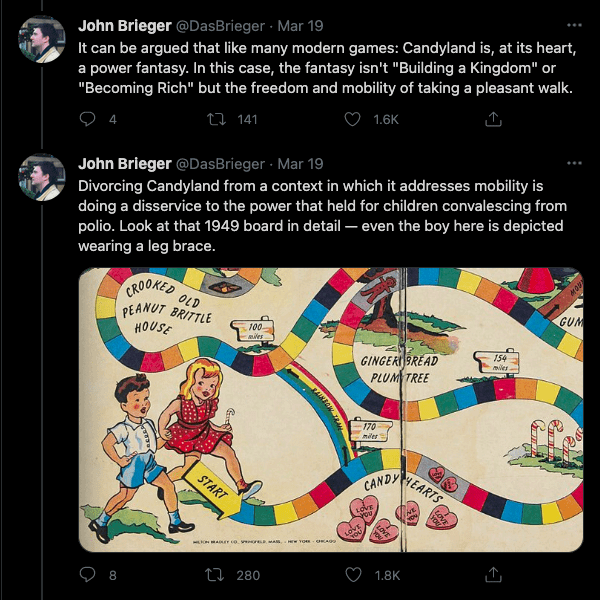
Task: Open Mar 19 timestamp of second tweet
Action: 300,163
